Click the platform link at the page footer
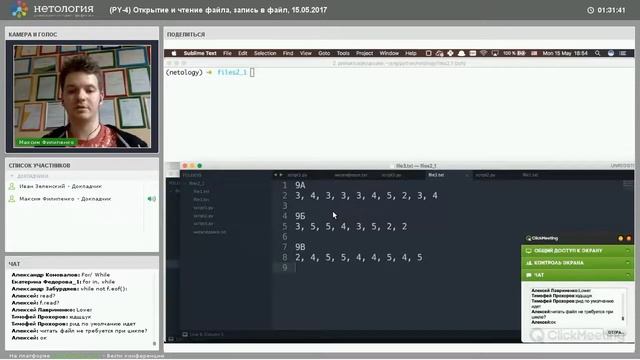The width and height of the screenshot is (640, 360). pyautogui.click(x=76, y=356)
